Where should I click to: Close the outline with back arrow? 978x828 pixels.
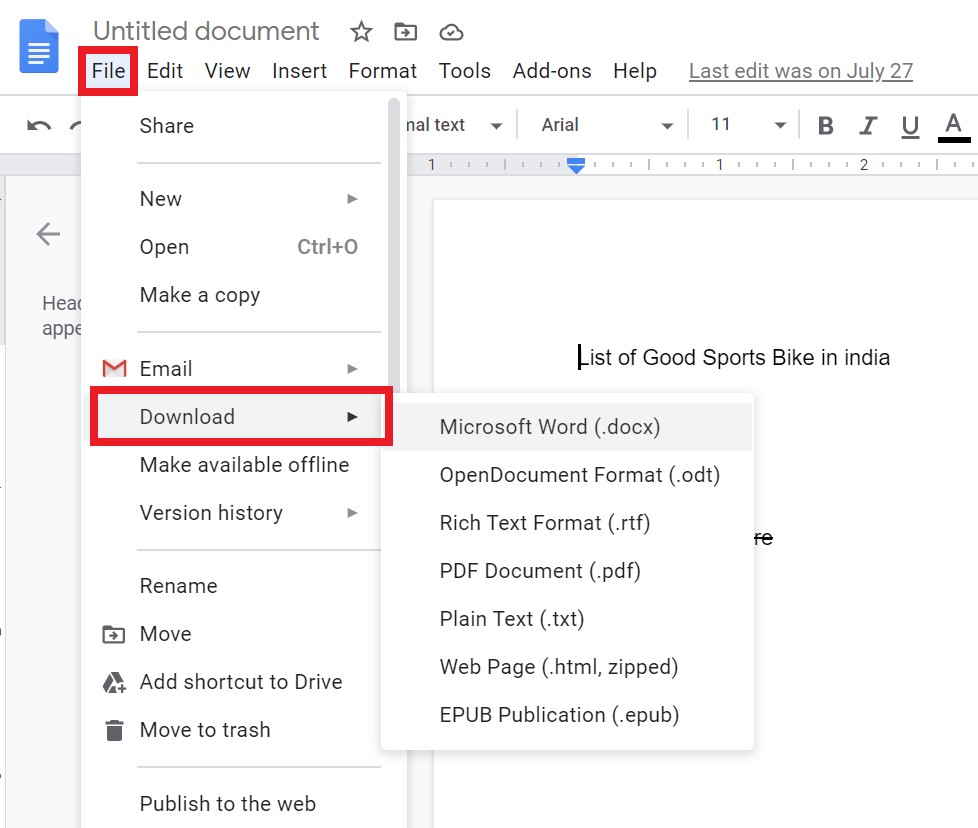tap(48, 234)
